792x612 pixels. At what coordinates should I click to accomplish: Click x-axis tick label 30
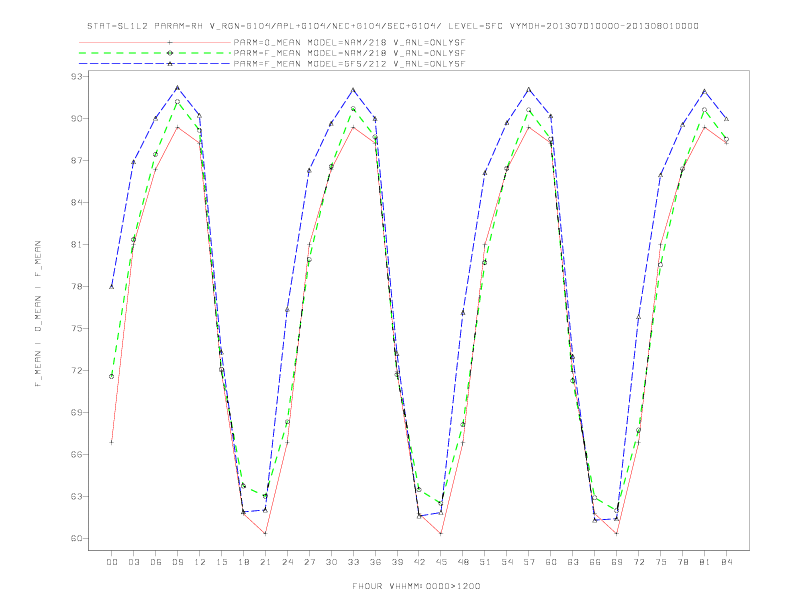point(331,562)
